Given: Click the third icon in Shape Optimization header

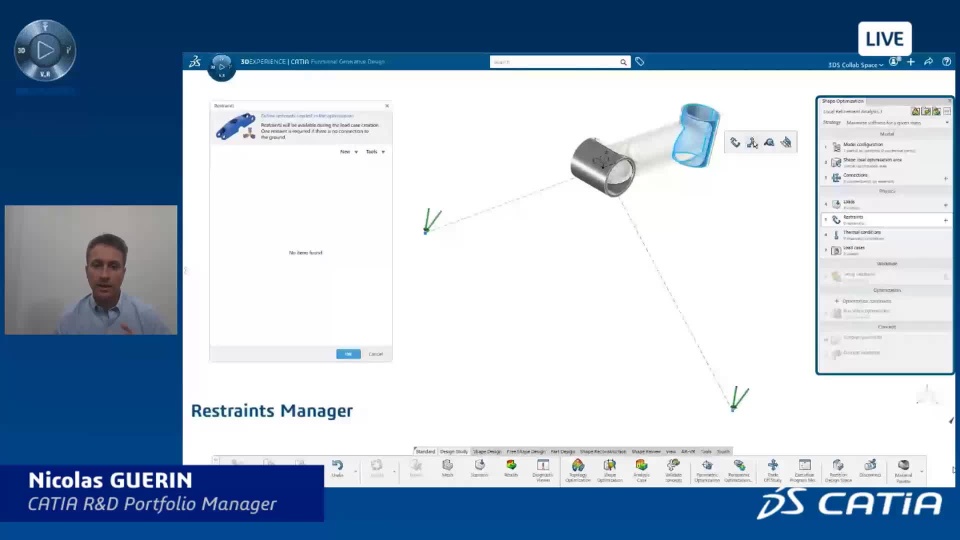Looking at the screenshot, I should pyautogui.click(x=936, y=111).
